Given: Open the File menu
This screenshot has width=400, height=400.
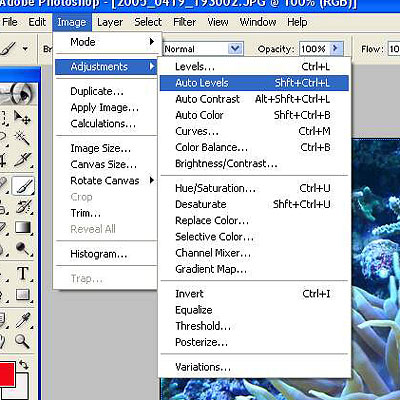Looking at the screenshot, I should point(10,22).
